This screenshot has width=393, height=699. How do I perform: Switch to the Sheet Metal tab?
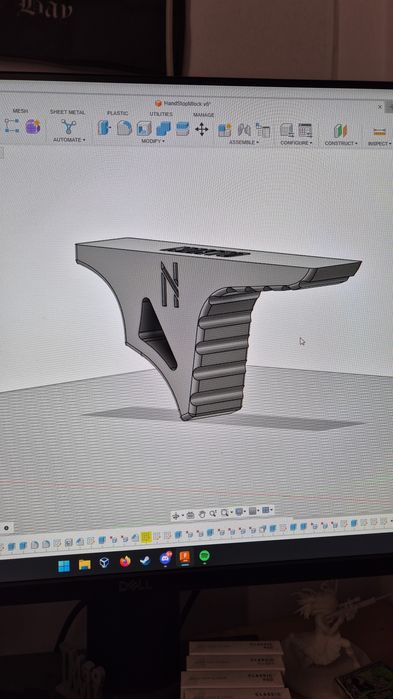coord(67,112)
